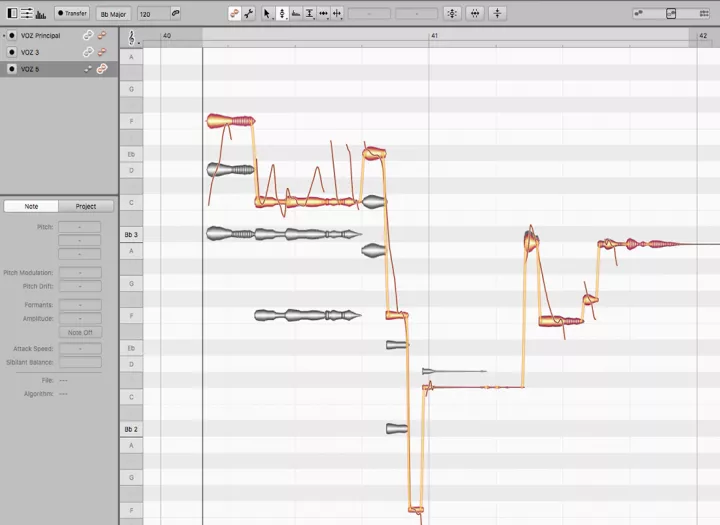Click the second toolbar inspector value field
The width and height of the screenshot is (720, 525).
[416, 14]
